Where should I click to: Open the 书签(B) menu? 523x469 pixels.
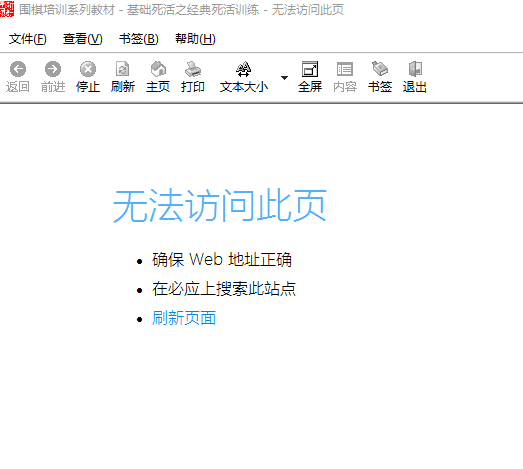(x=139, y=39)
